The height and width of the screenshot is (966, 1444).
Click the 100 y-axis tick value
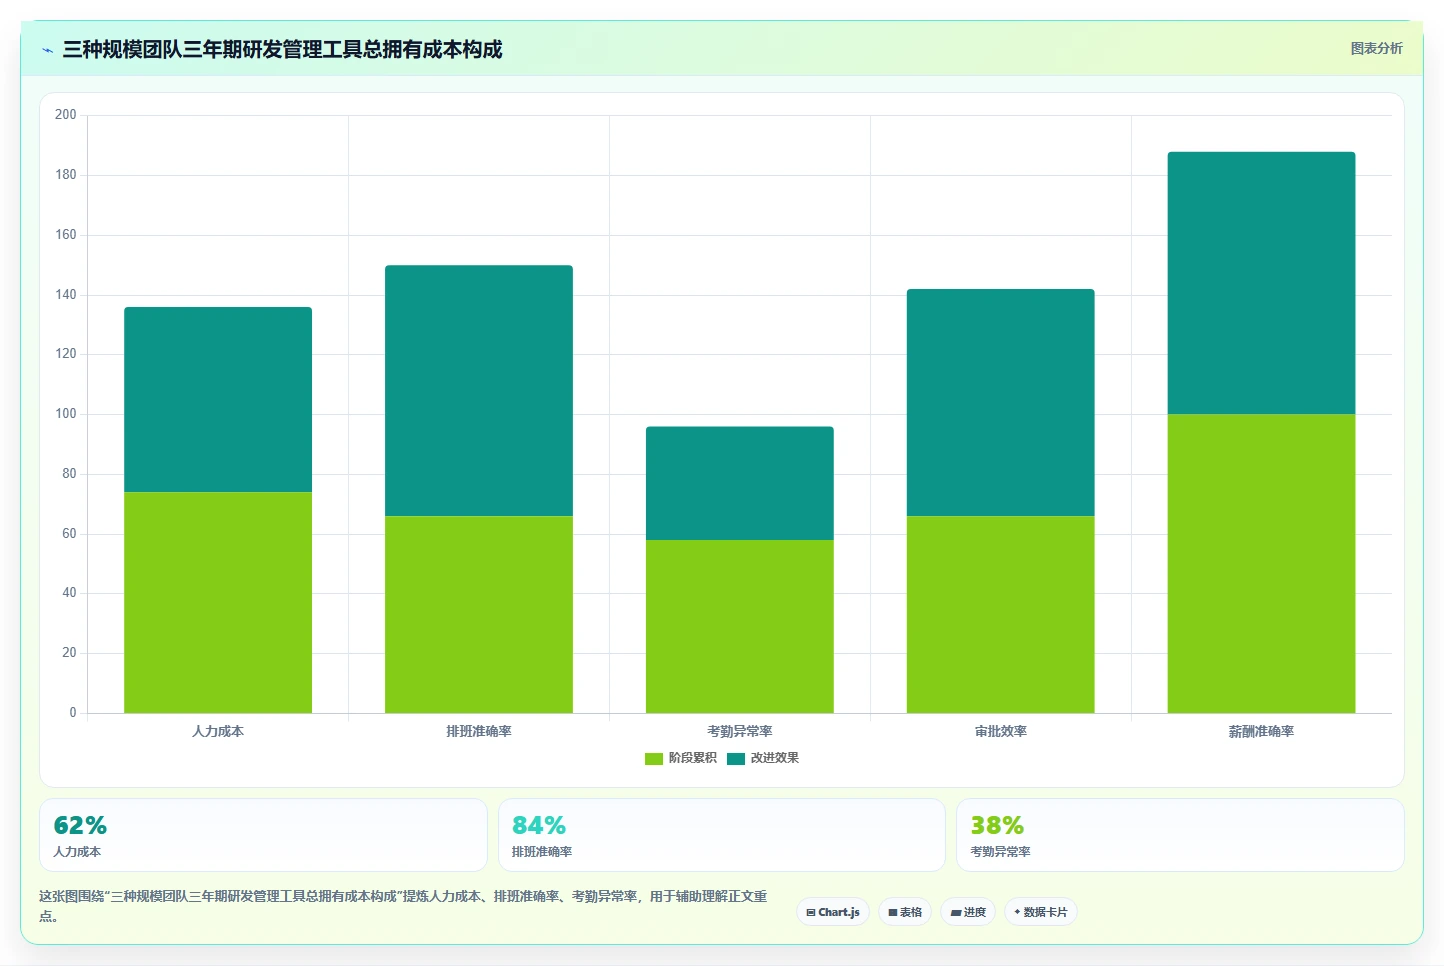[66, 414]
